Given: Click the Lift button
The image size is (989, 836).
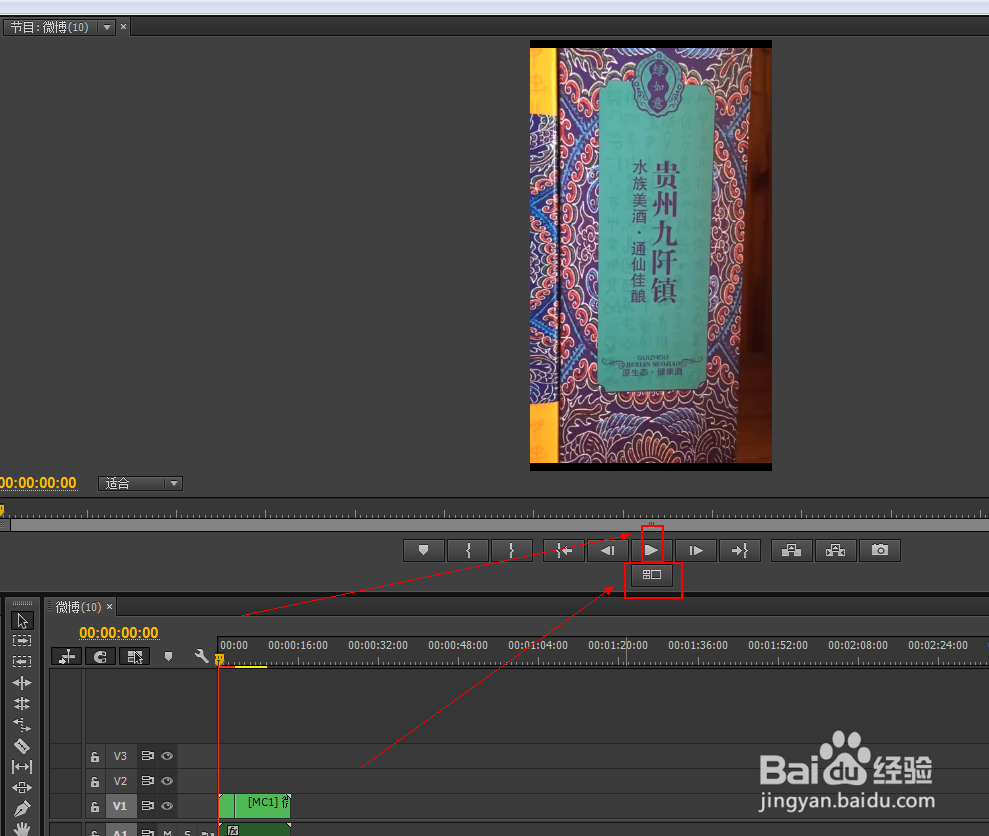Looking at the screenshot, I should click(792, 551).
